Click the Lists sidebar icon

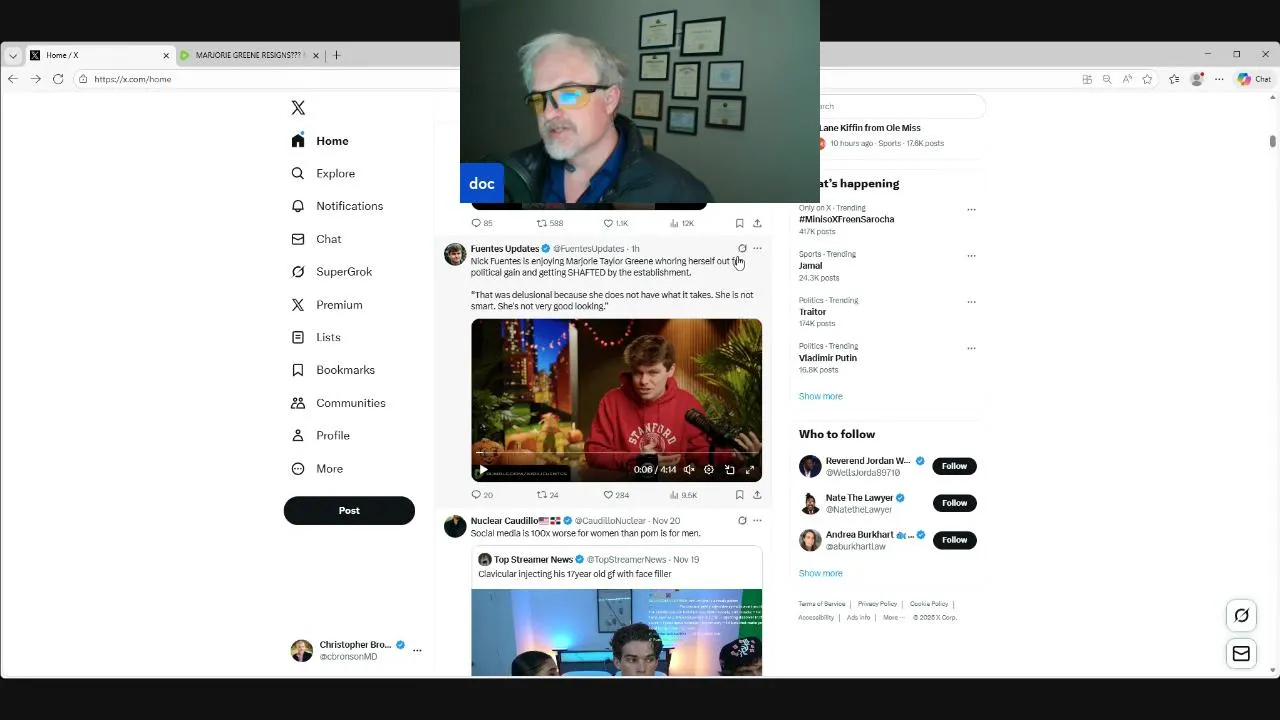[298, 337]
